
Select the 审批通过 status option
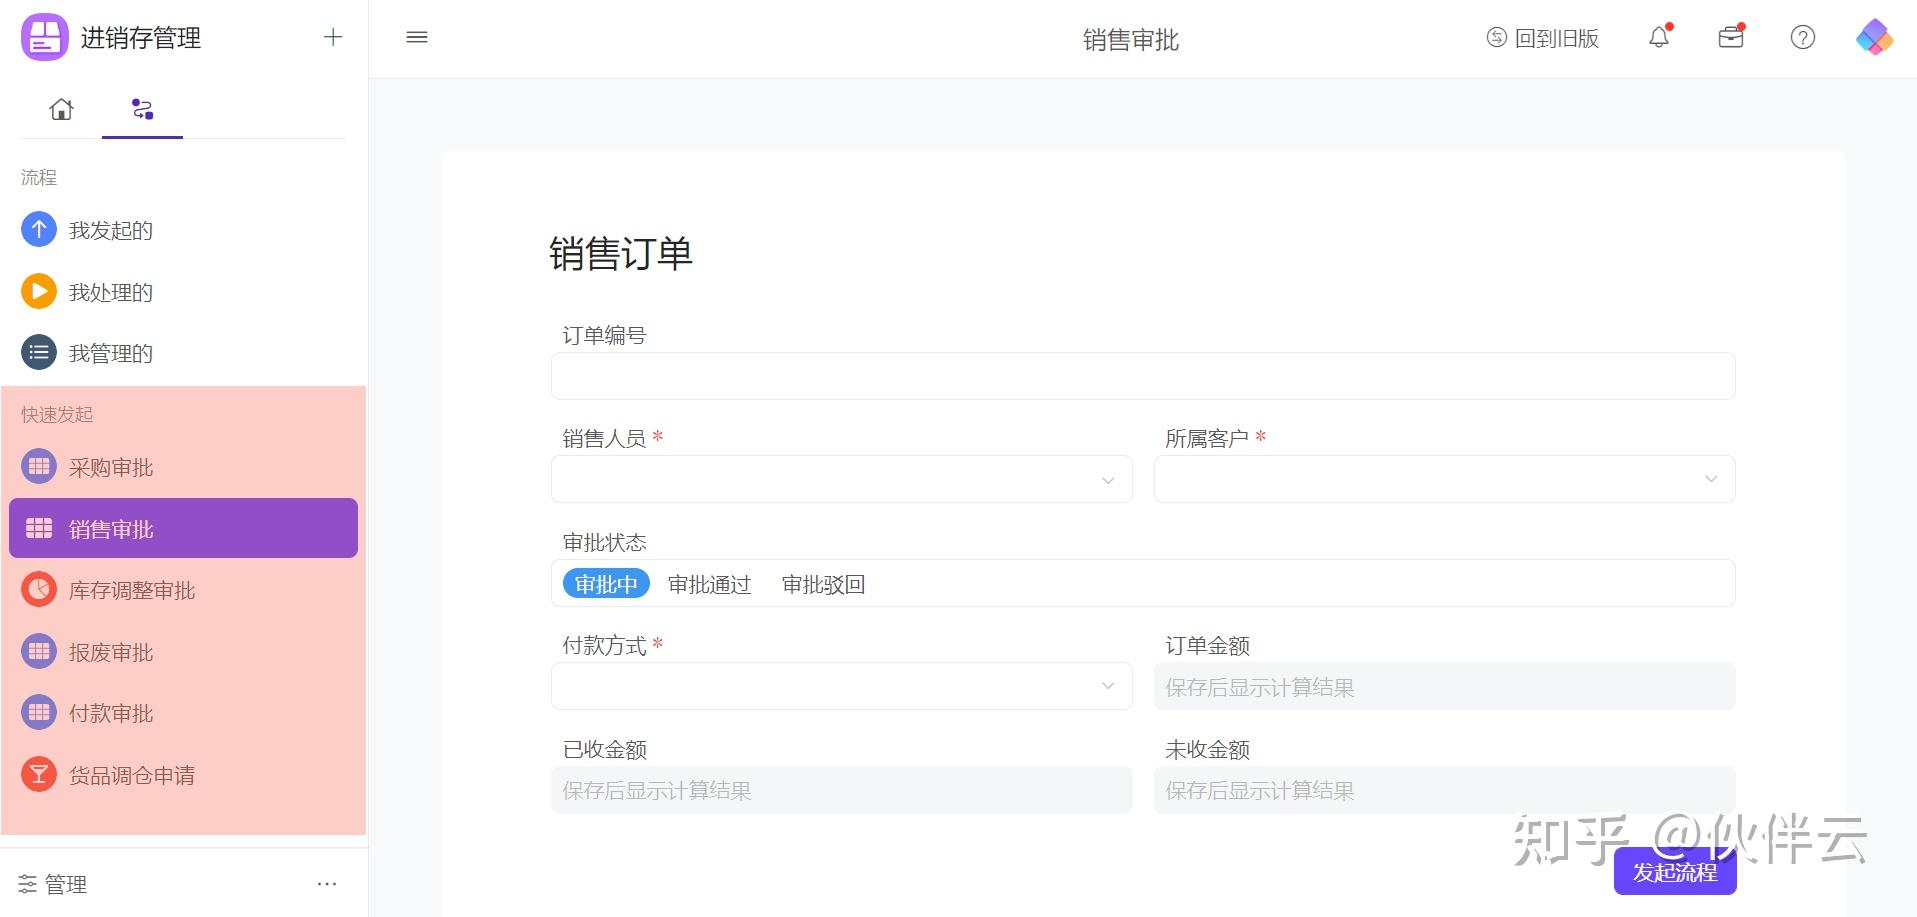pyautogui.click(x=709, y=584)
